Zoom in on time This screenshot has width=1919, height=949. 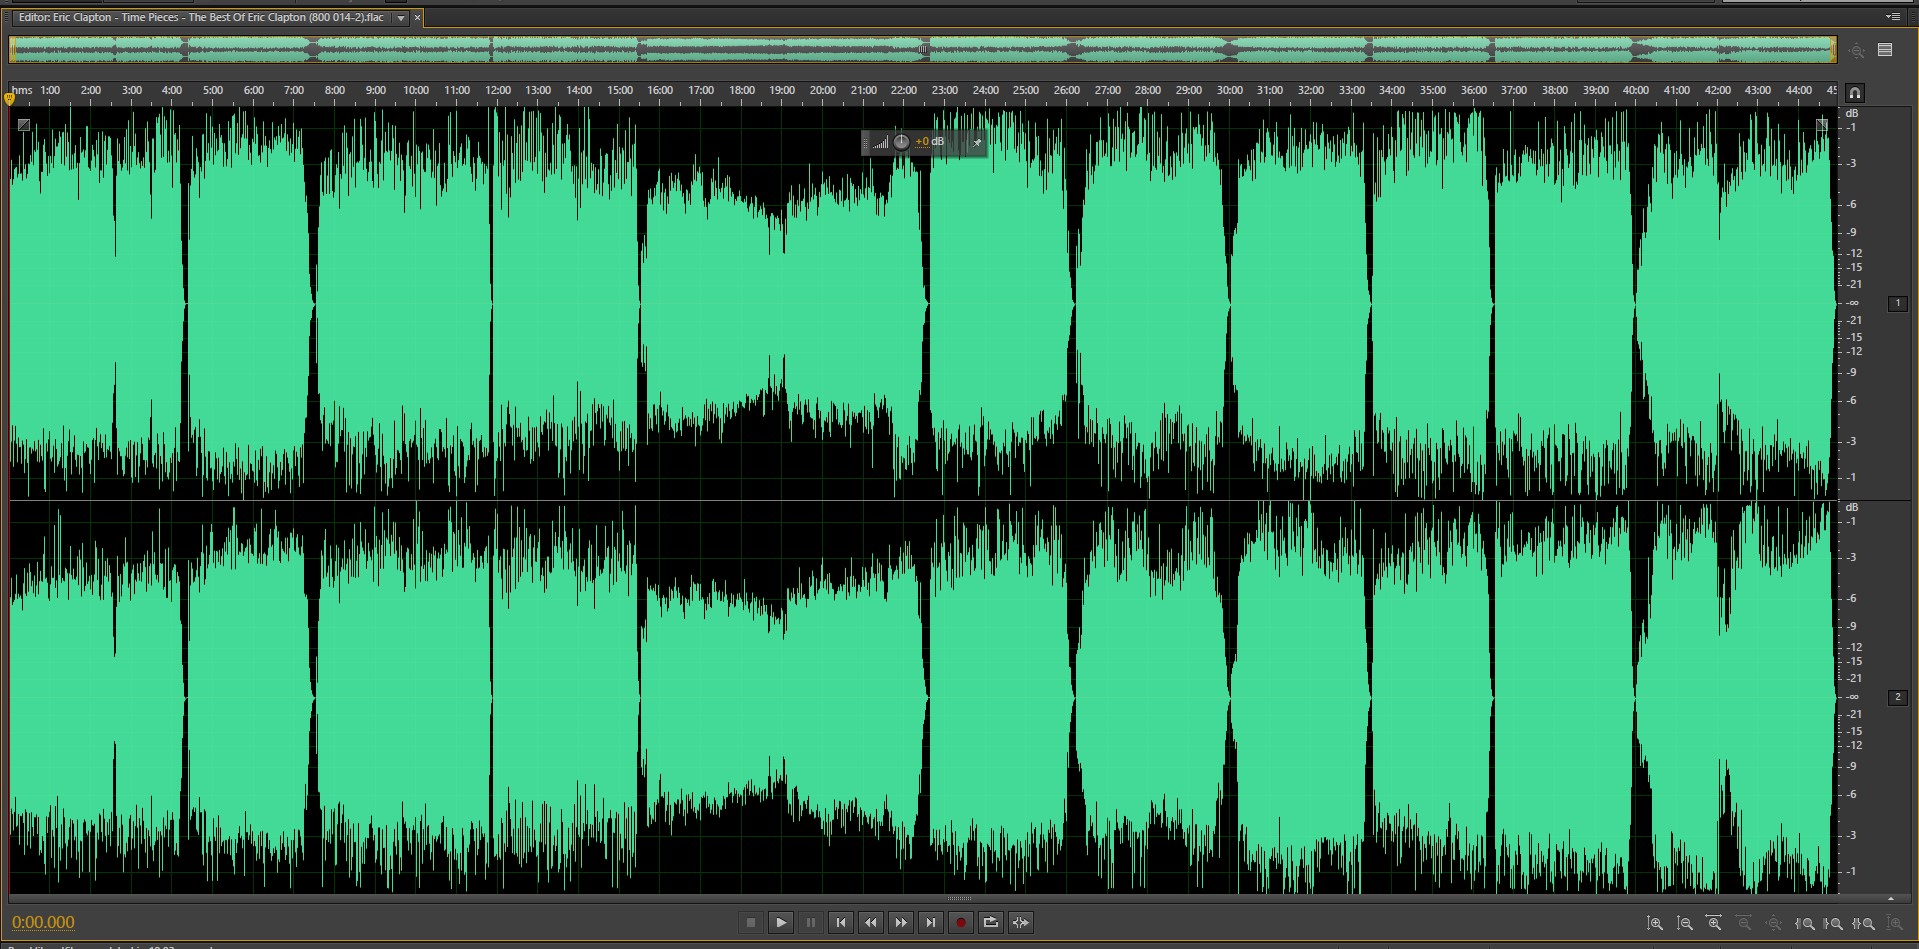(1714, 924)
